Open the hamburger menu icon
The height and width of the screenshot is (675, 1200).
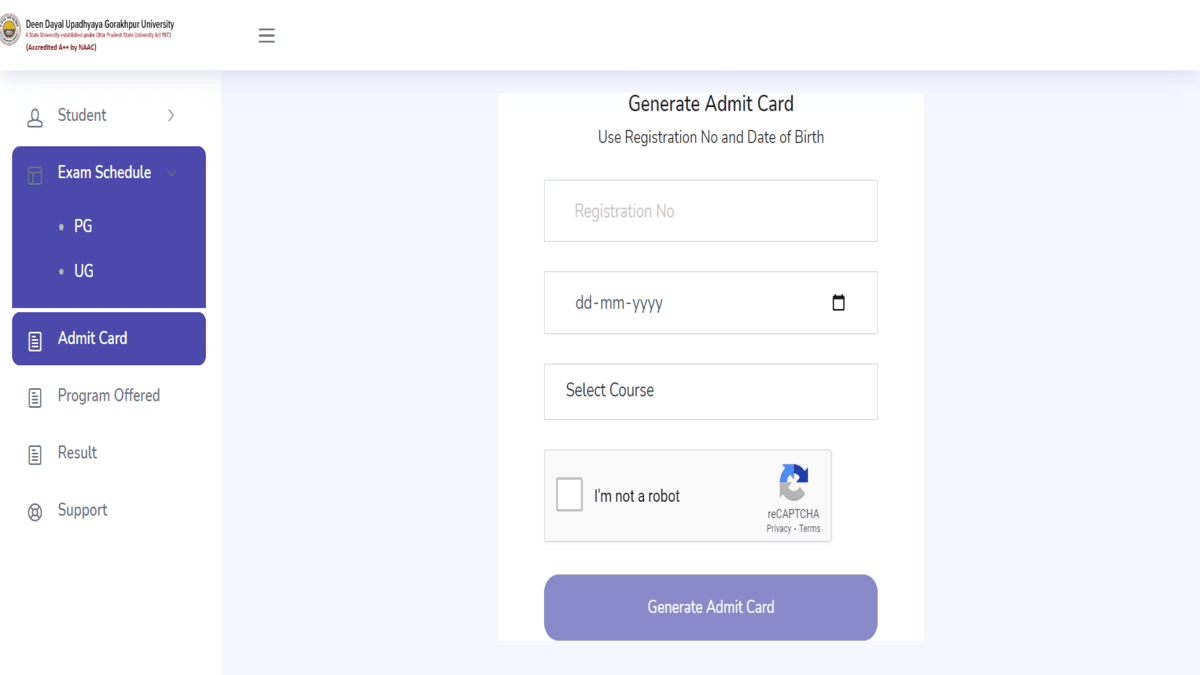[x=266, y=36]
